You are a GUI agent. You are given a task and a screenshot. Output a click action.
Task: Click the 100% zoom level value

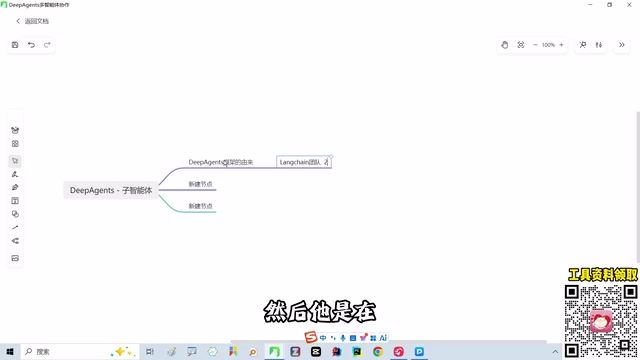[x=548, y=45]
